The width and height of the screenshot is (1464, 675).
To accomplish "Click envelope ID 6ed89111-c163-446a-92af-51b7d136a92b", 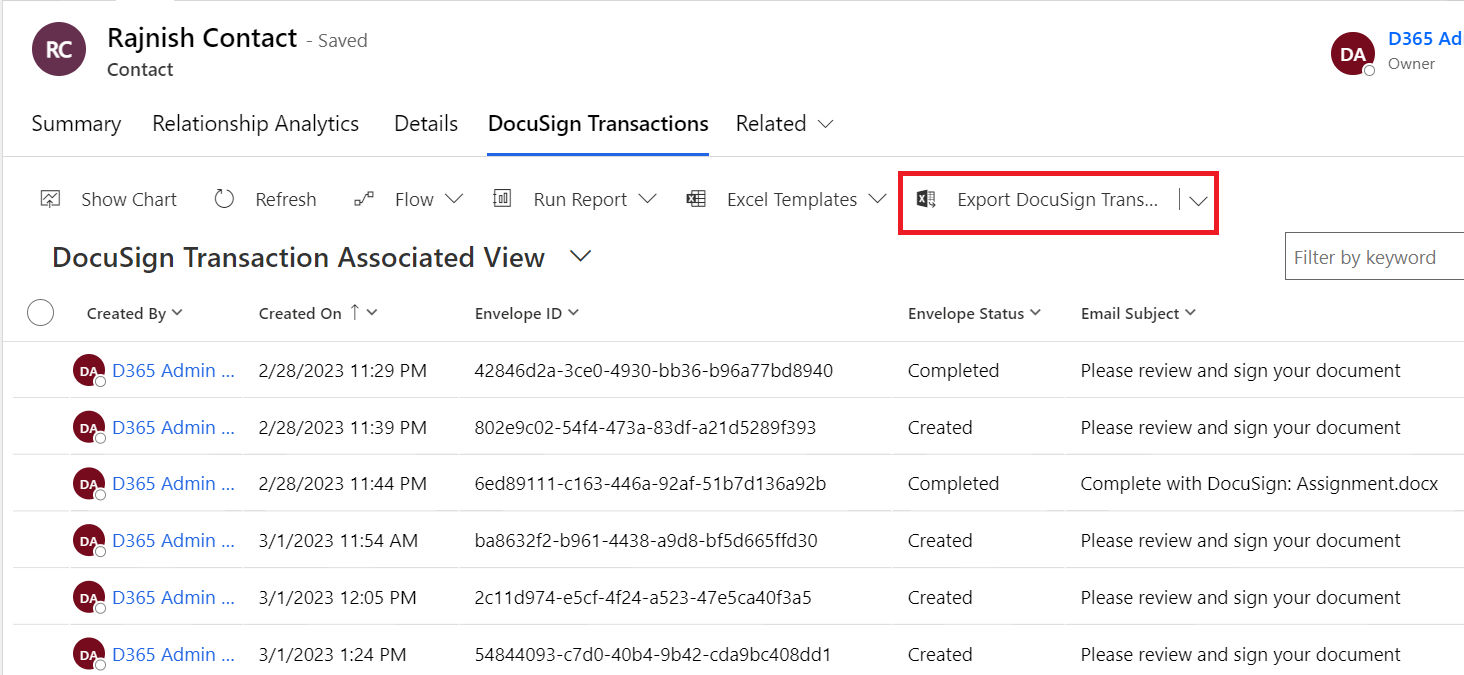I will (x=651, y=484).
